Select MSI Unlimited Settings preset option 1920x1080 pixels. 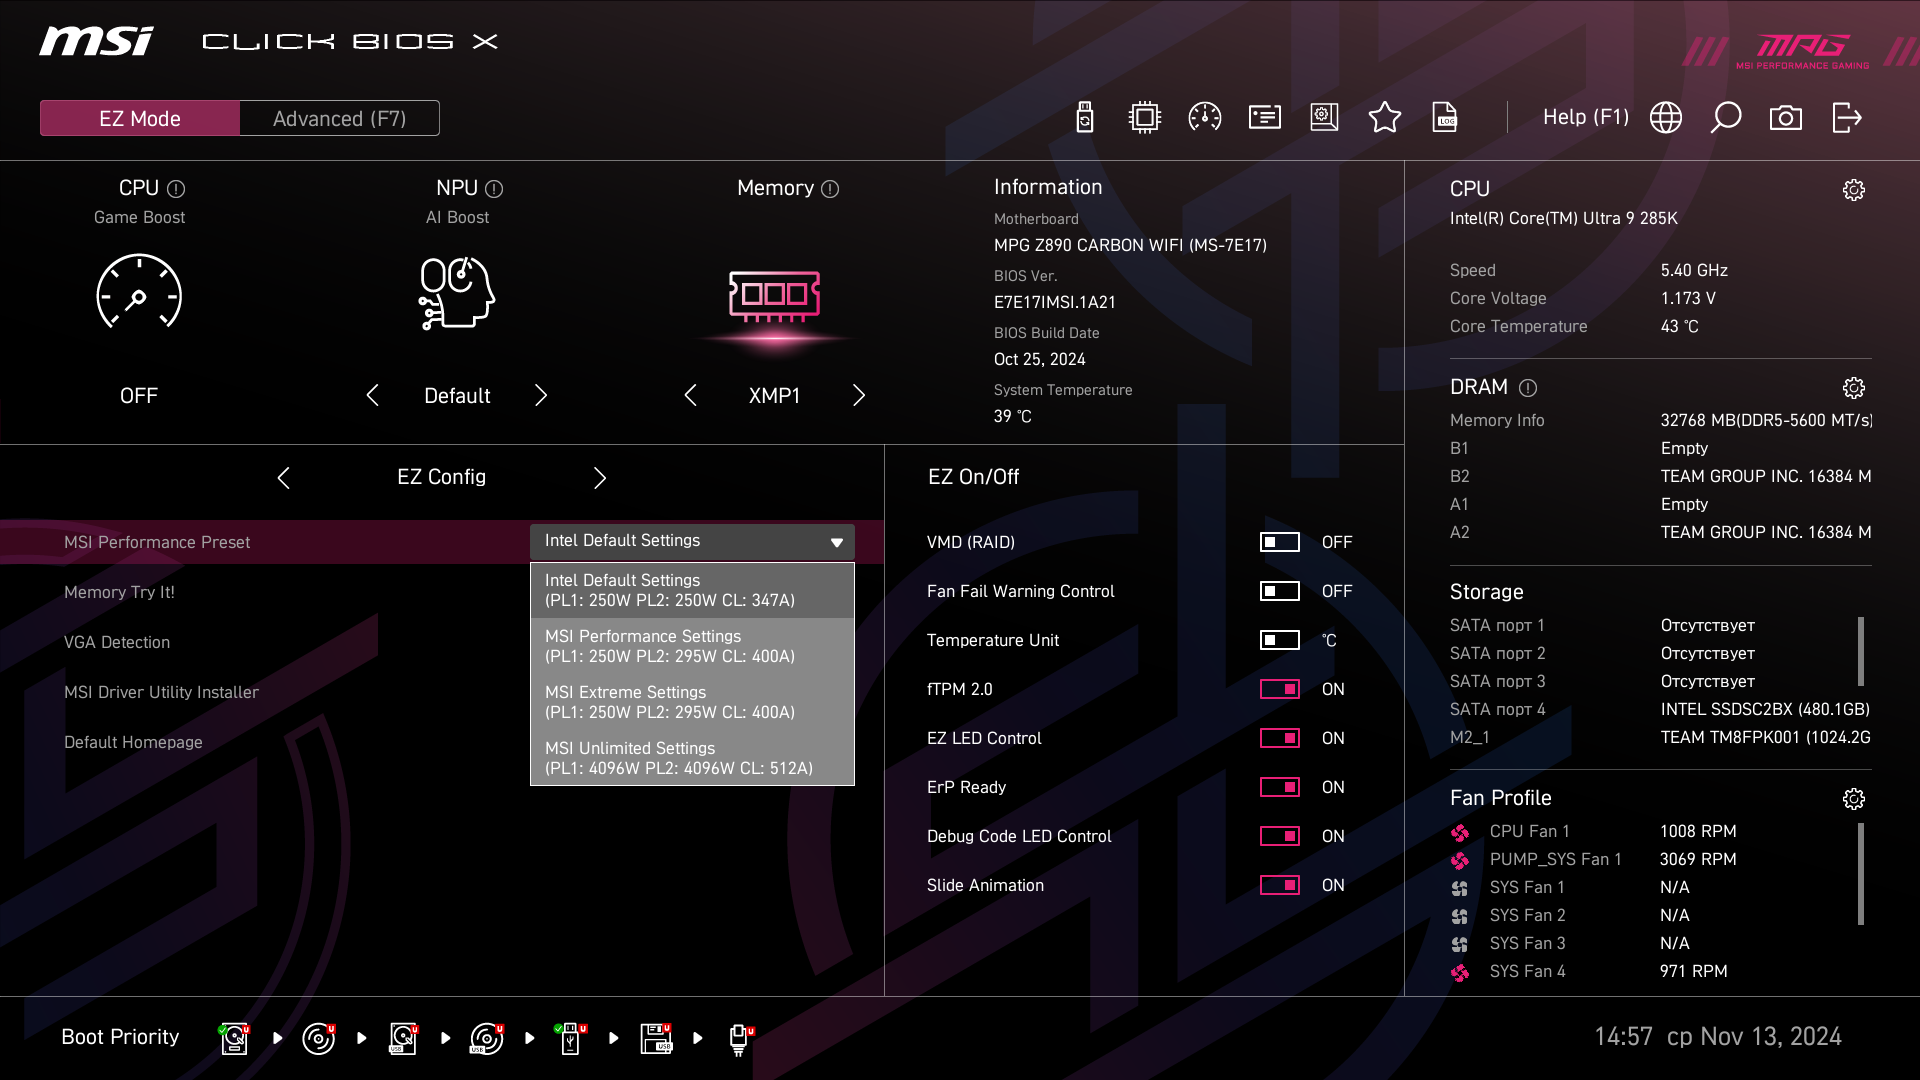(692, 758)
